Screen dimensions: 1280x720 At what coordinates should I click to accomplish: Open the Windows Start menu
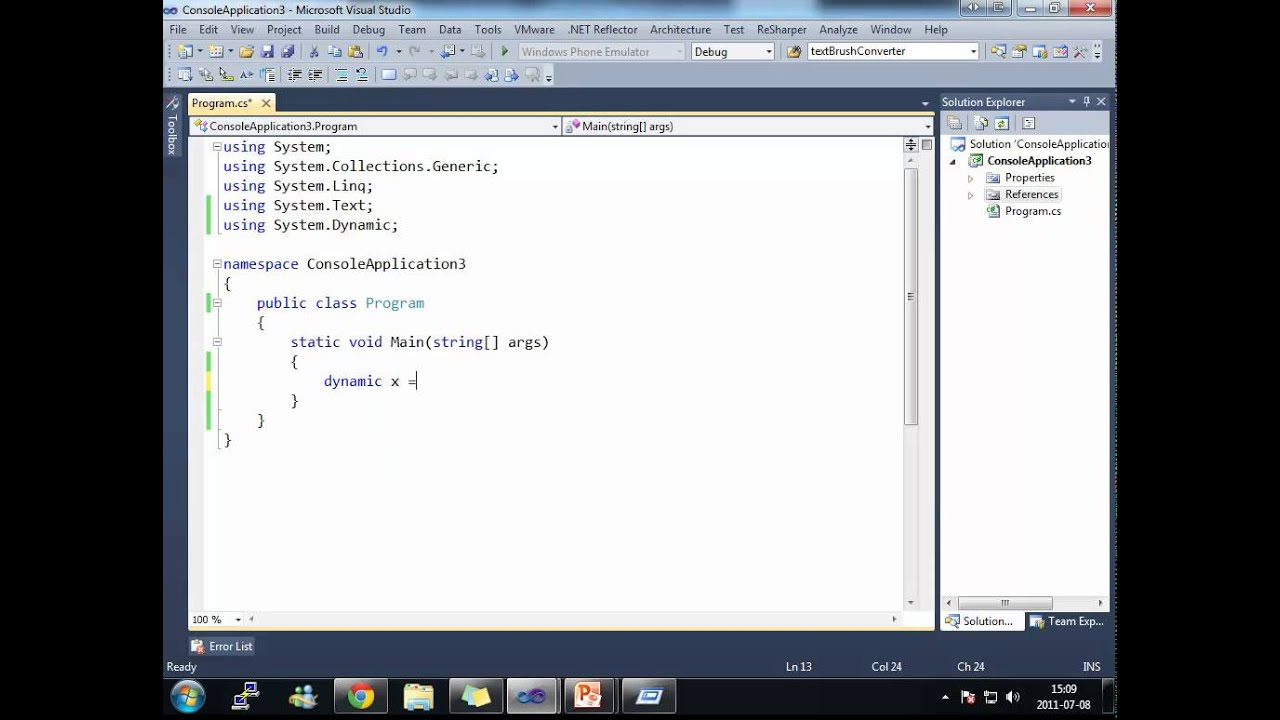(188, 696)
